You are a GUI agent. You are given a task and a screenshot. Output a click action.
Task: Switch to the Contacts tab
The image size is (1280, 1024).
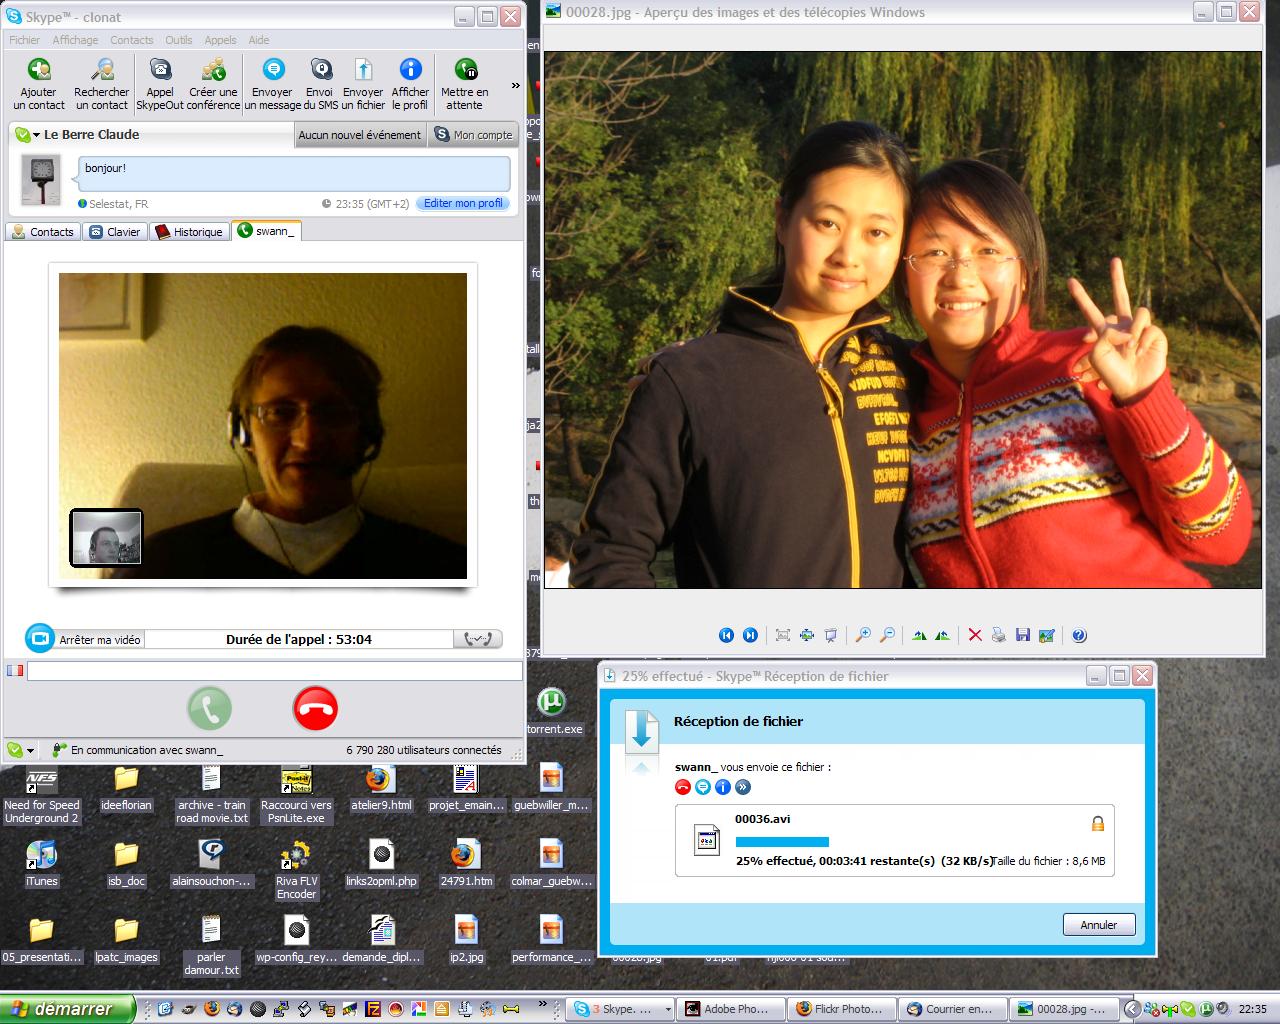pyautogui.click(x=43, y=232)
